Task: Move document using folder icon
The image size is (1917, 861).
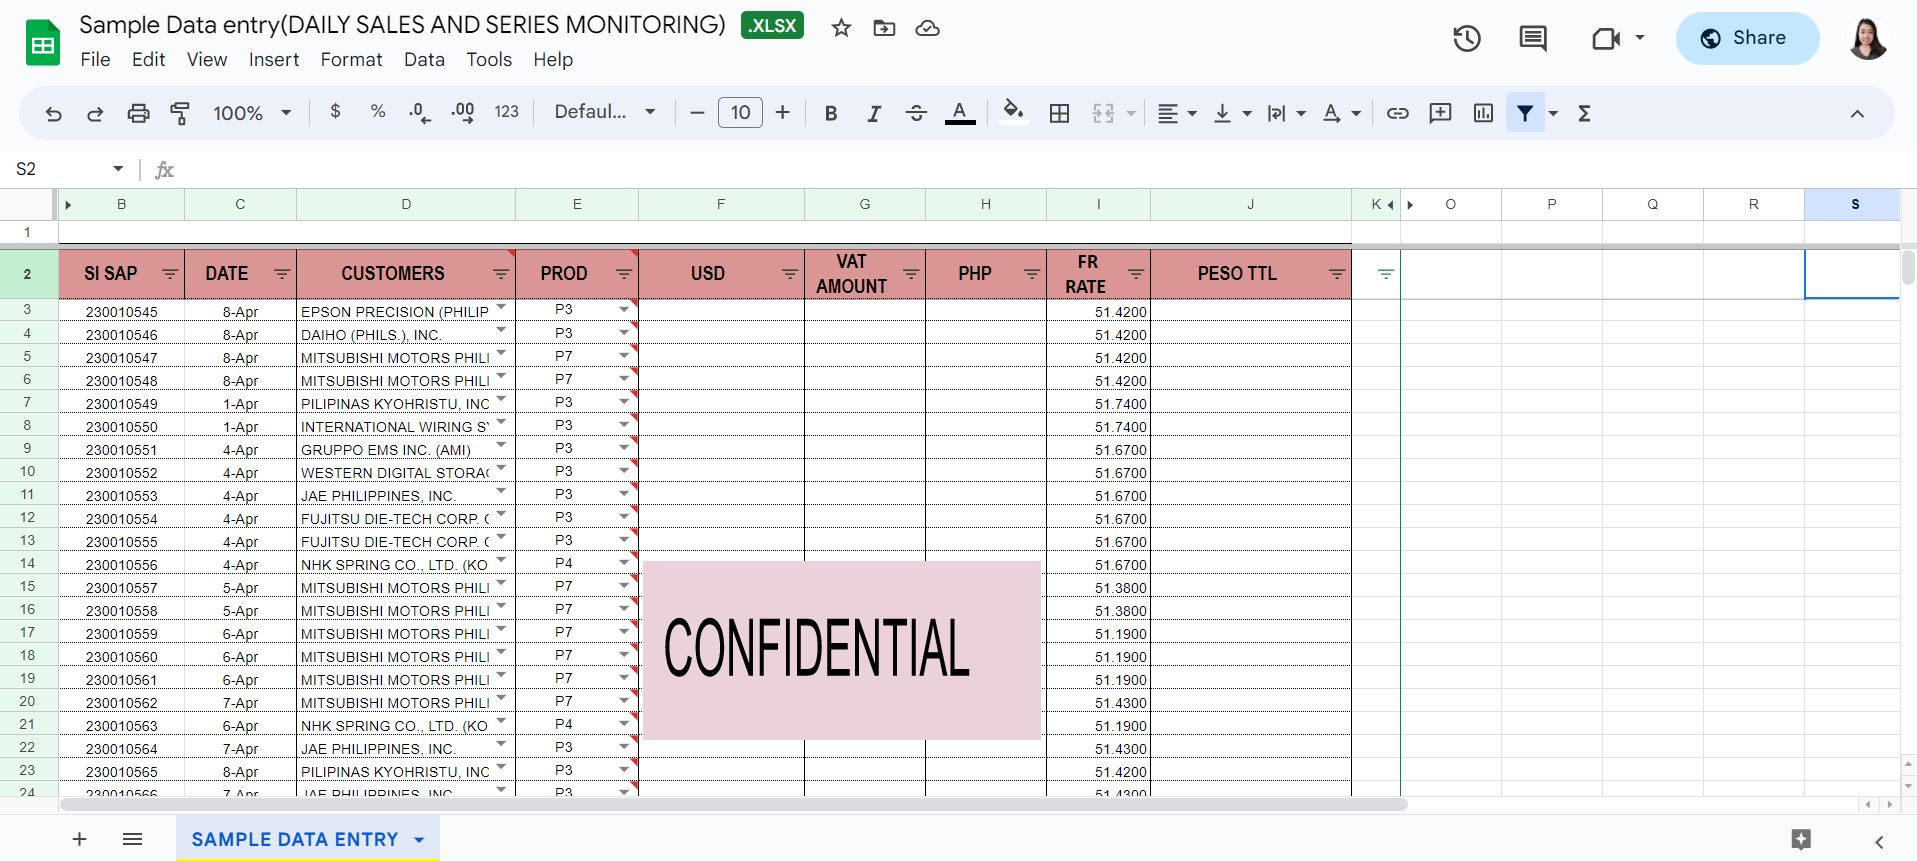Action: point(884,28)
